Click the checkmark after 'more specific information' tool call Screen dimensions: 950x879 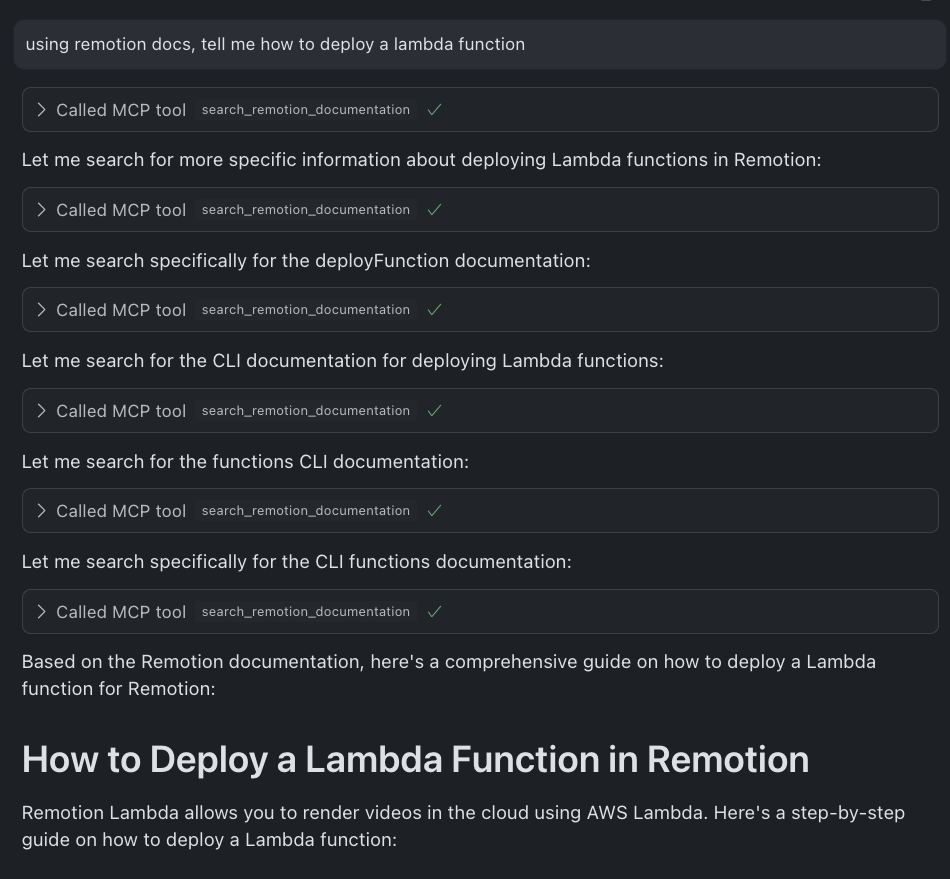coord(434,210)
